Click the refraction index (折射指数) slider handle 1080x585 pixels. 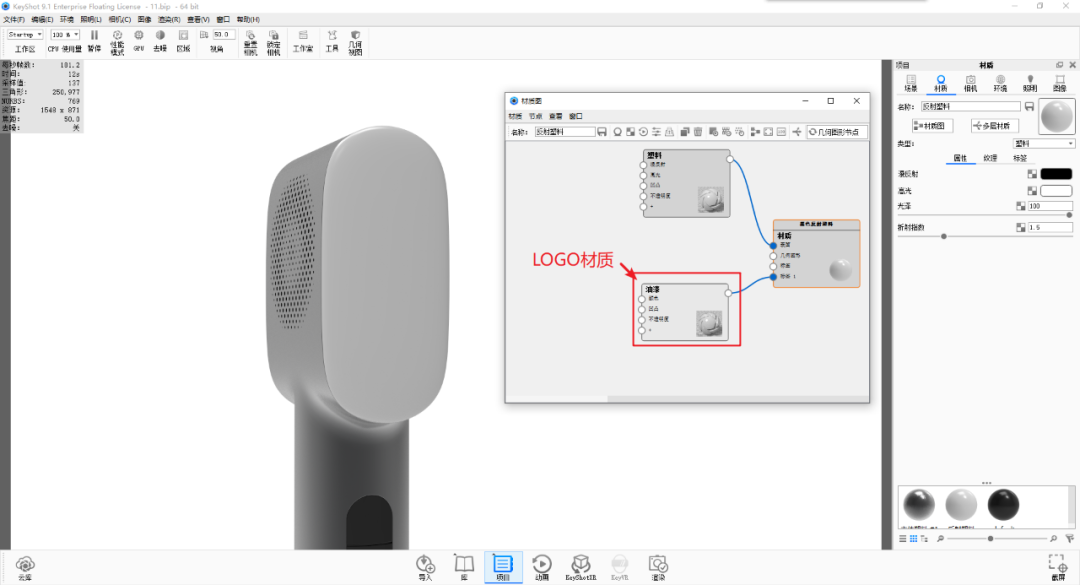tap(944, 236)
